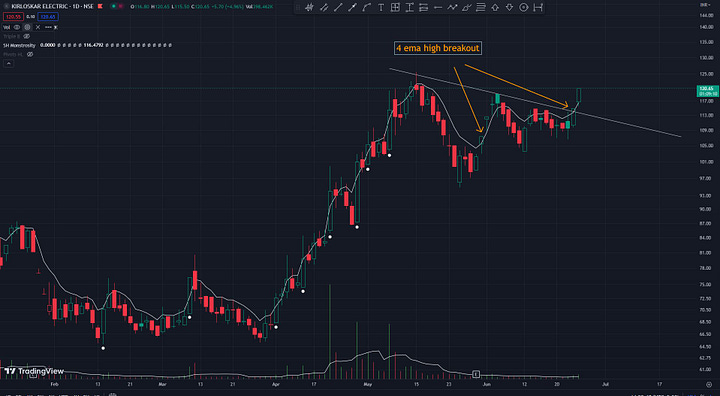Viewport: 720px width, 396px height.
Task: Select the Triple E indicator label
Action: 11,36
